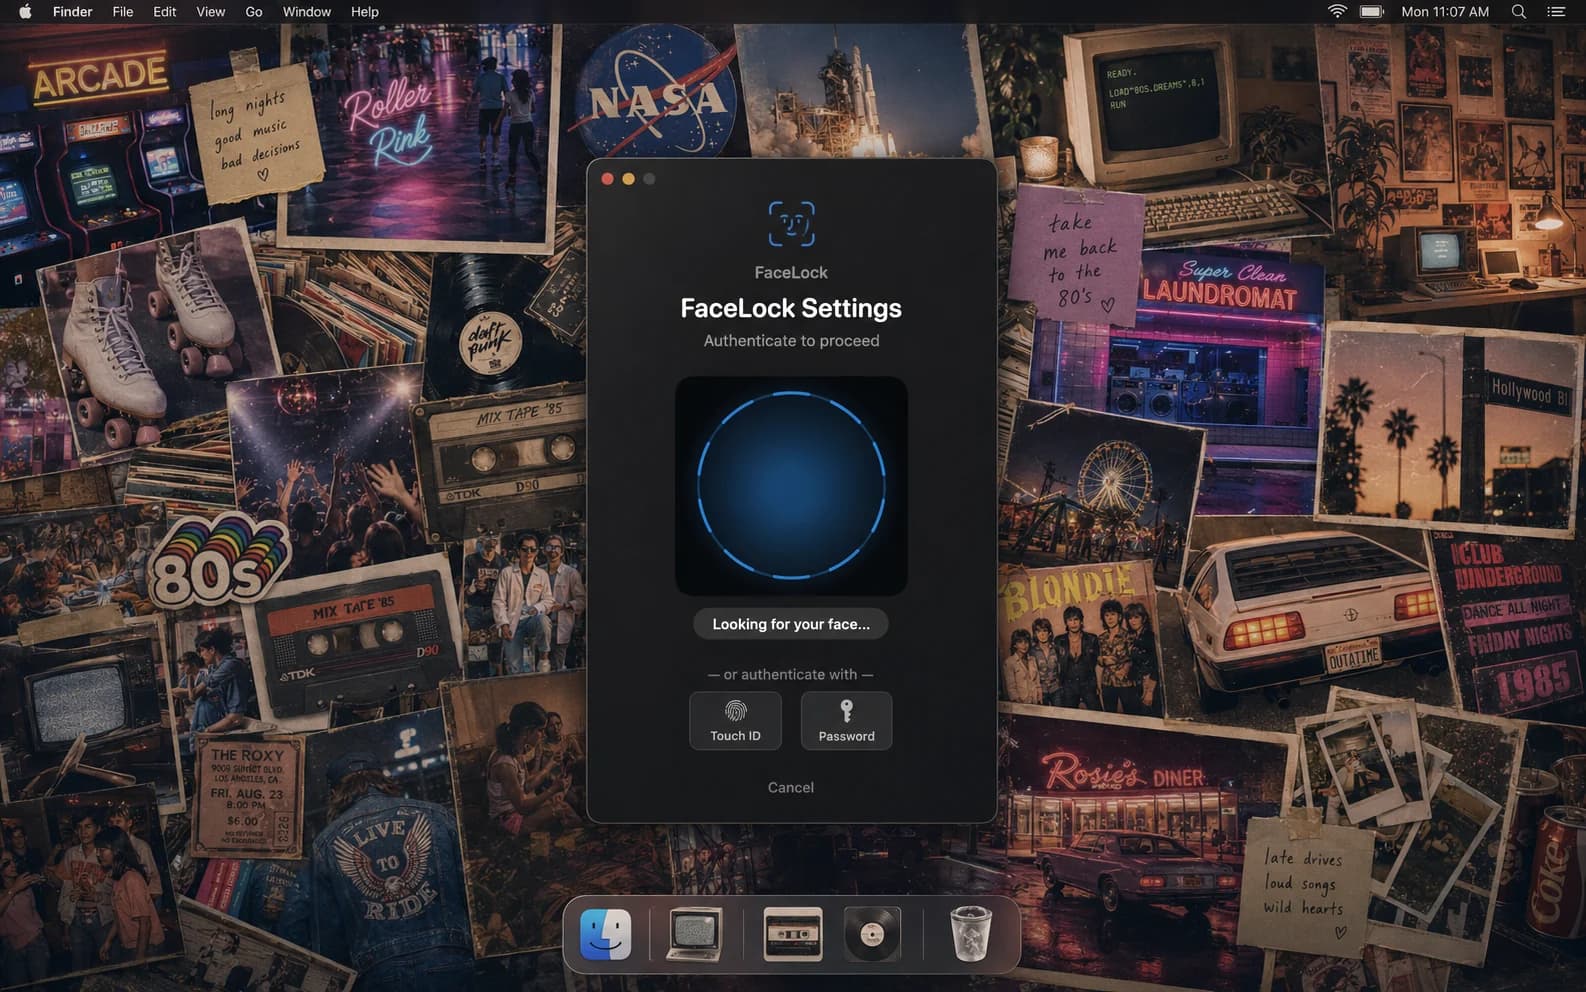Click the face scanning camera preview
The width and height of the screenshot is (1586, 992).
(791, 486)
